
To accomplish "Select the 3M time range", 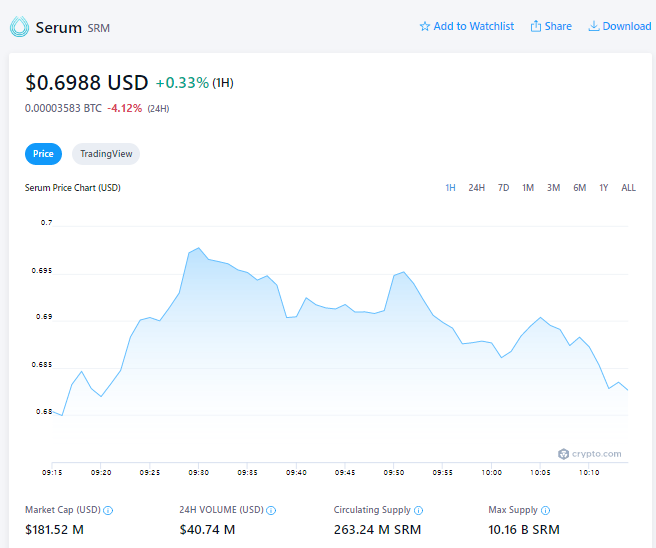I will tap(554, 188).
